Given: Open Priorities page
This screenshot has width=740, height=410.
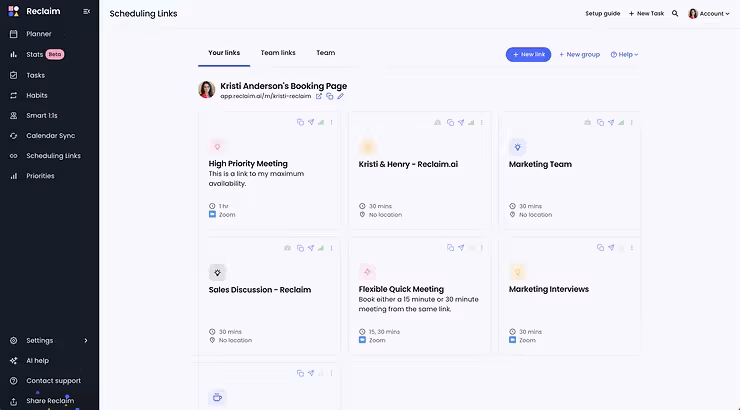Looking at the screenshot, I should [x=40, y=176].
